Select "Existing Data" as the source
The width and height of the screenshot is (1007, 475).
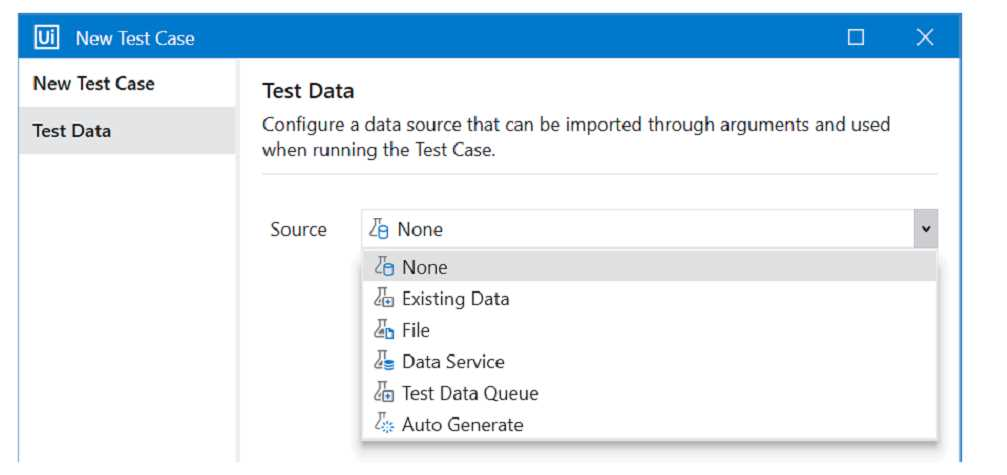tap(455, 299)
